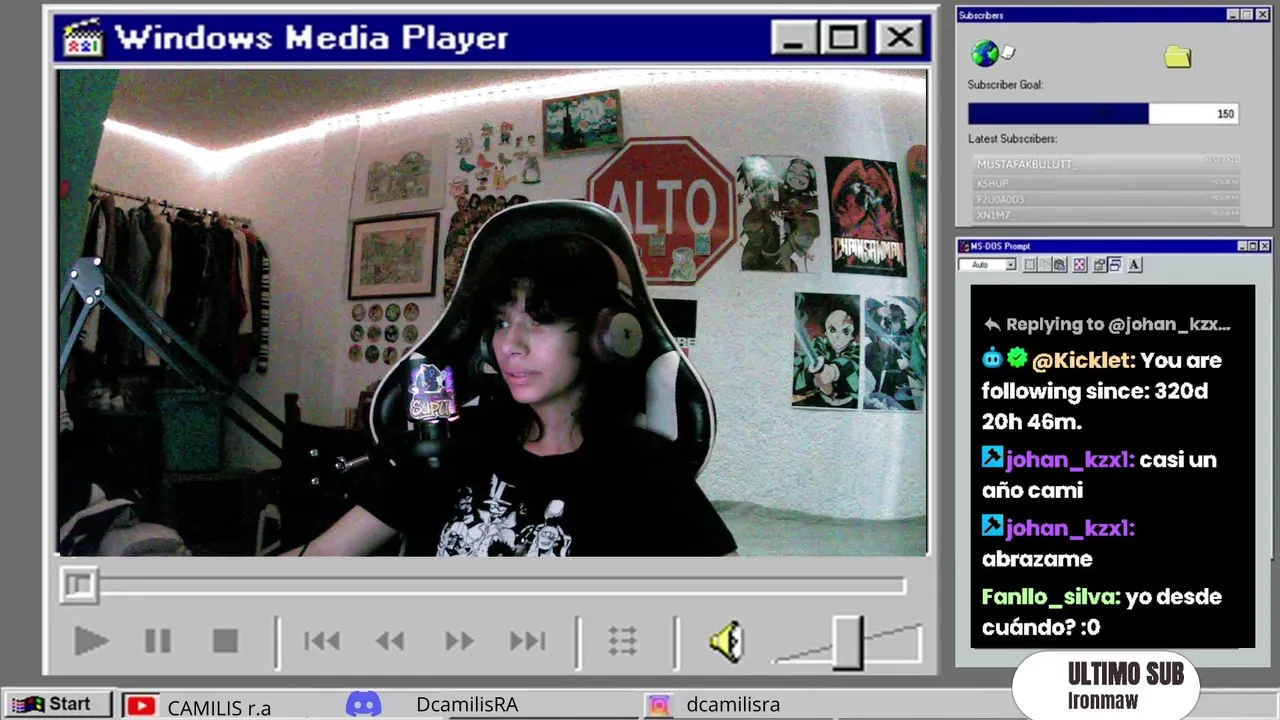Click the dcamilisra Instagram label
Image resolution: width=1280 pixels, height=720 pixels.
[733, 705]
